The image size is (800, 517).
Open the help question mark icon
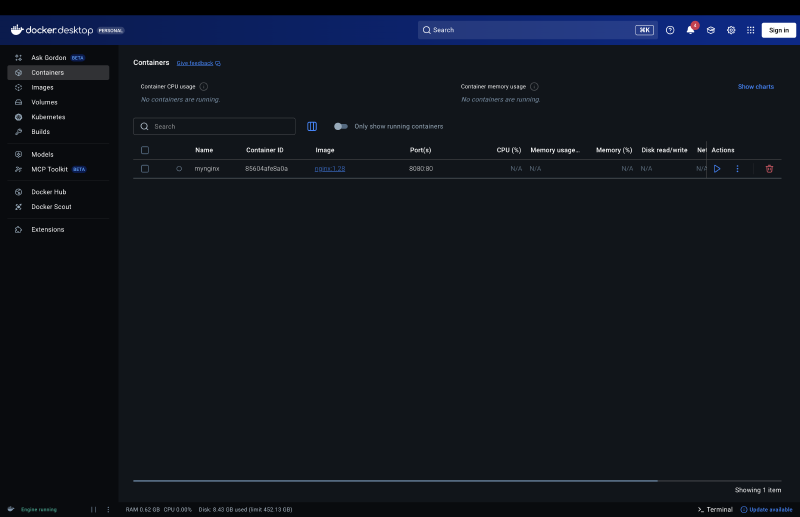(670, 30)
